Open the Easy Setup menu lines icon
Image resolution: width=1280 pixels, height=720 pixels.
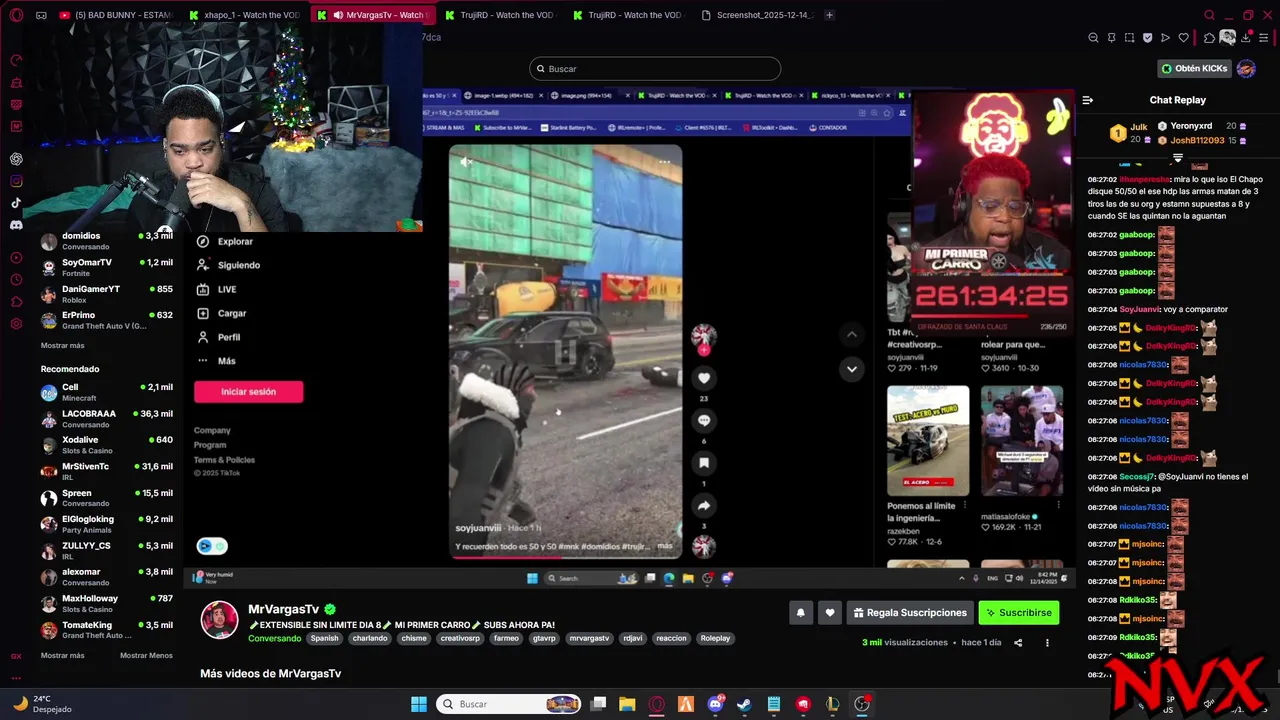[x=1264, y=38]
